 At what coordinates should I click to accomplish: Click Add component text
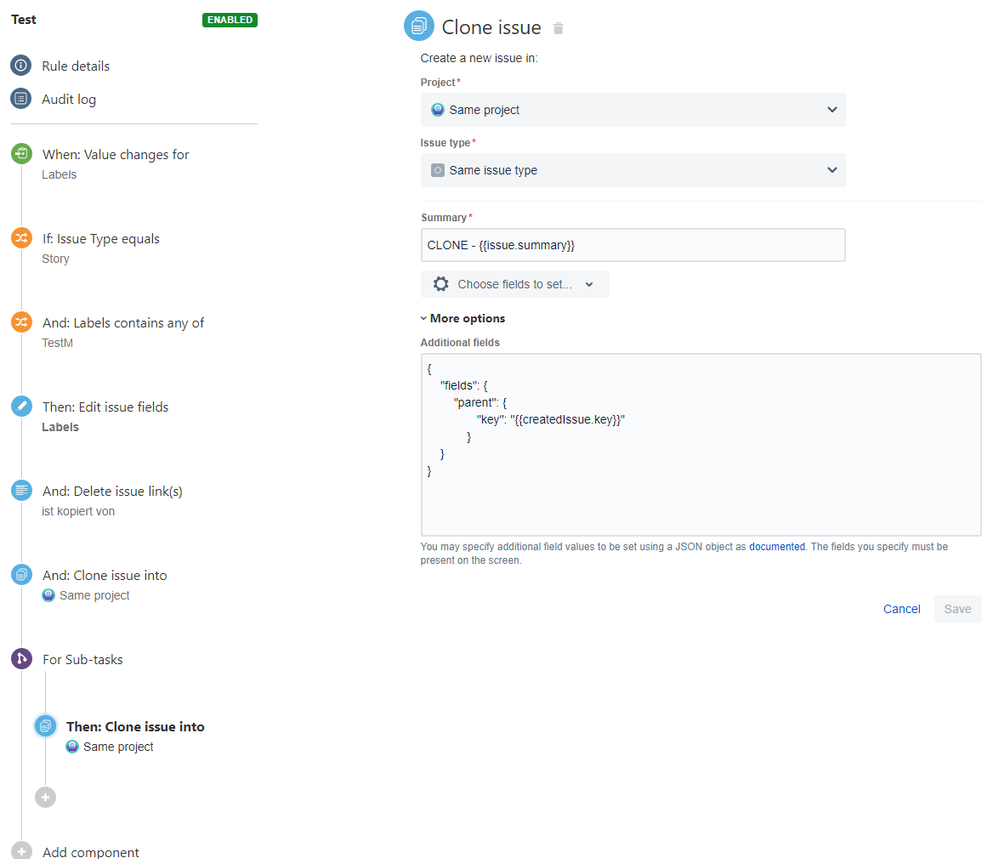pyautogui.click(x=90, y=852)
